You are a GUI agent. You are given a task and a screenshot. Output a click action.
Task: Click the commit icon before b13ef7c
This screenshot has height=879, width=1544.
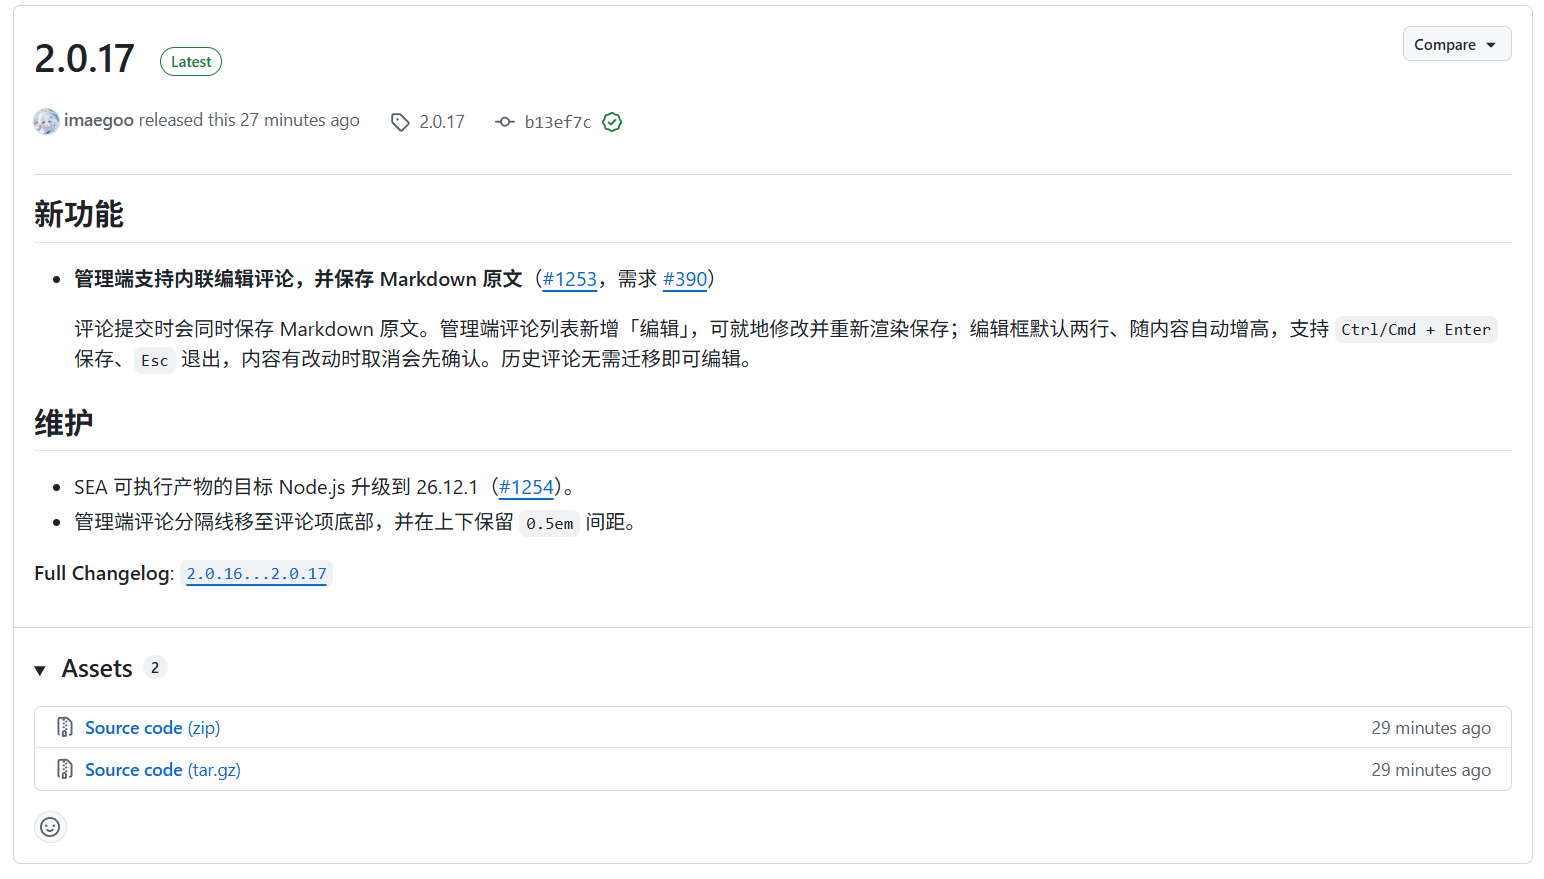[505, 122]
